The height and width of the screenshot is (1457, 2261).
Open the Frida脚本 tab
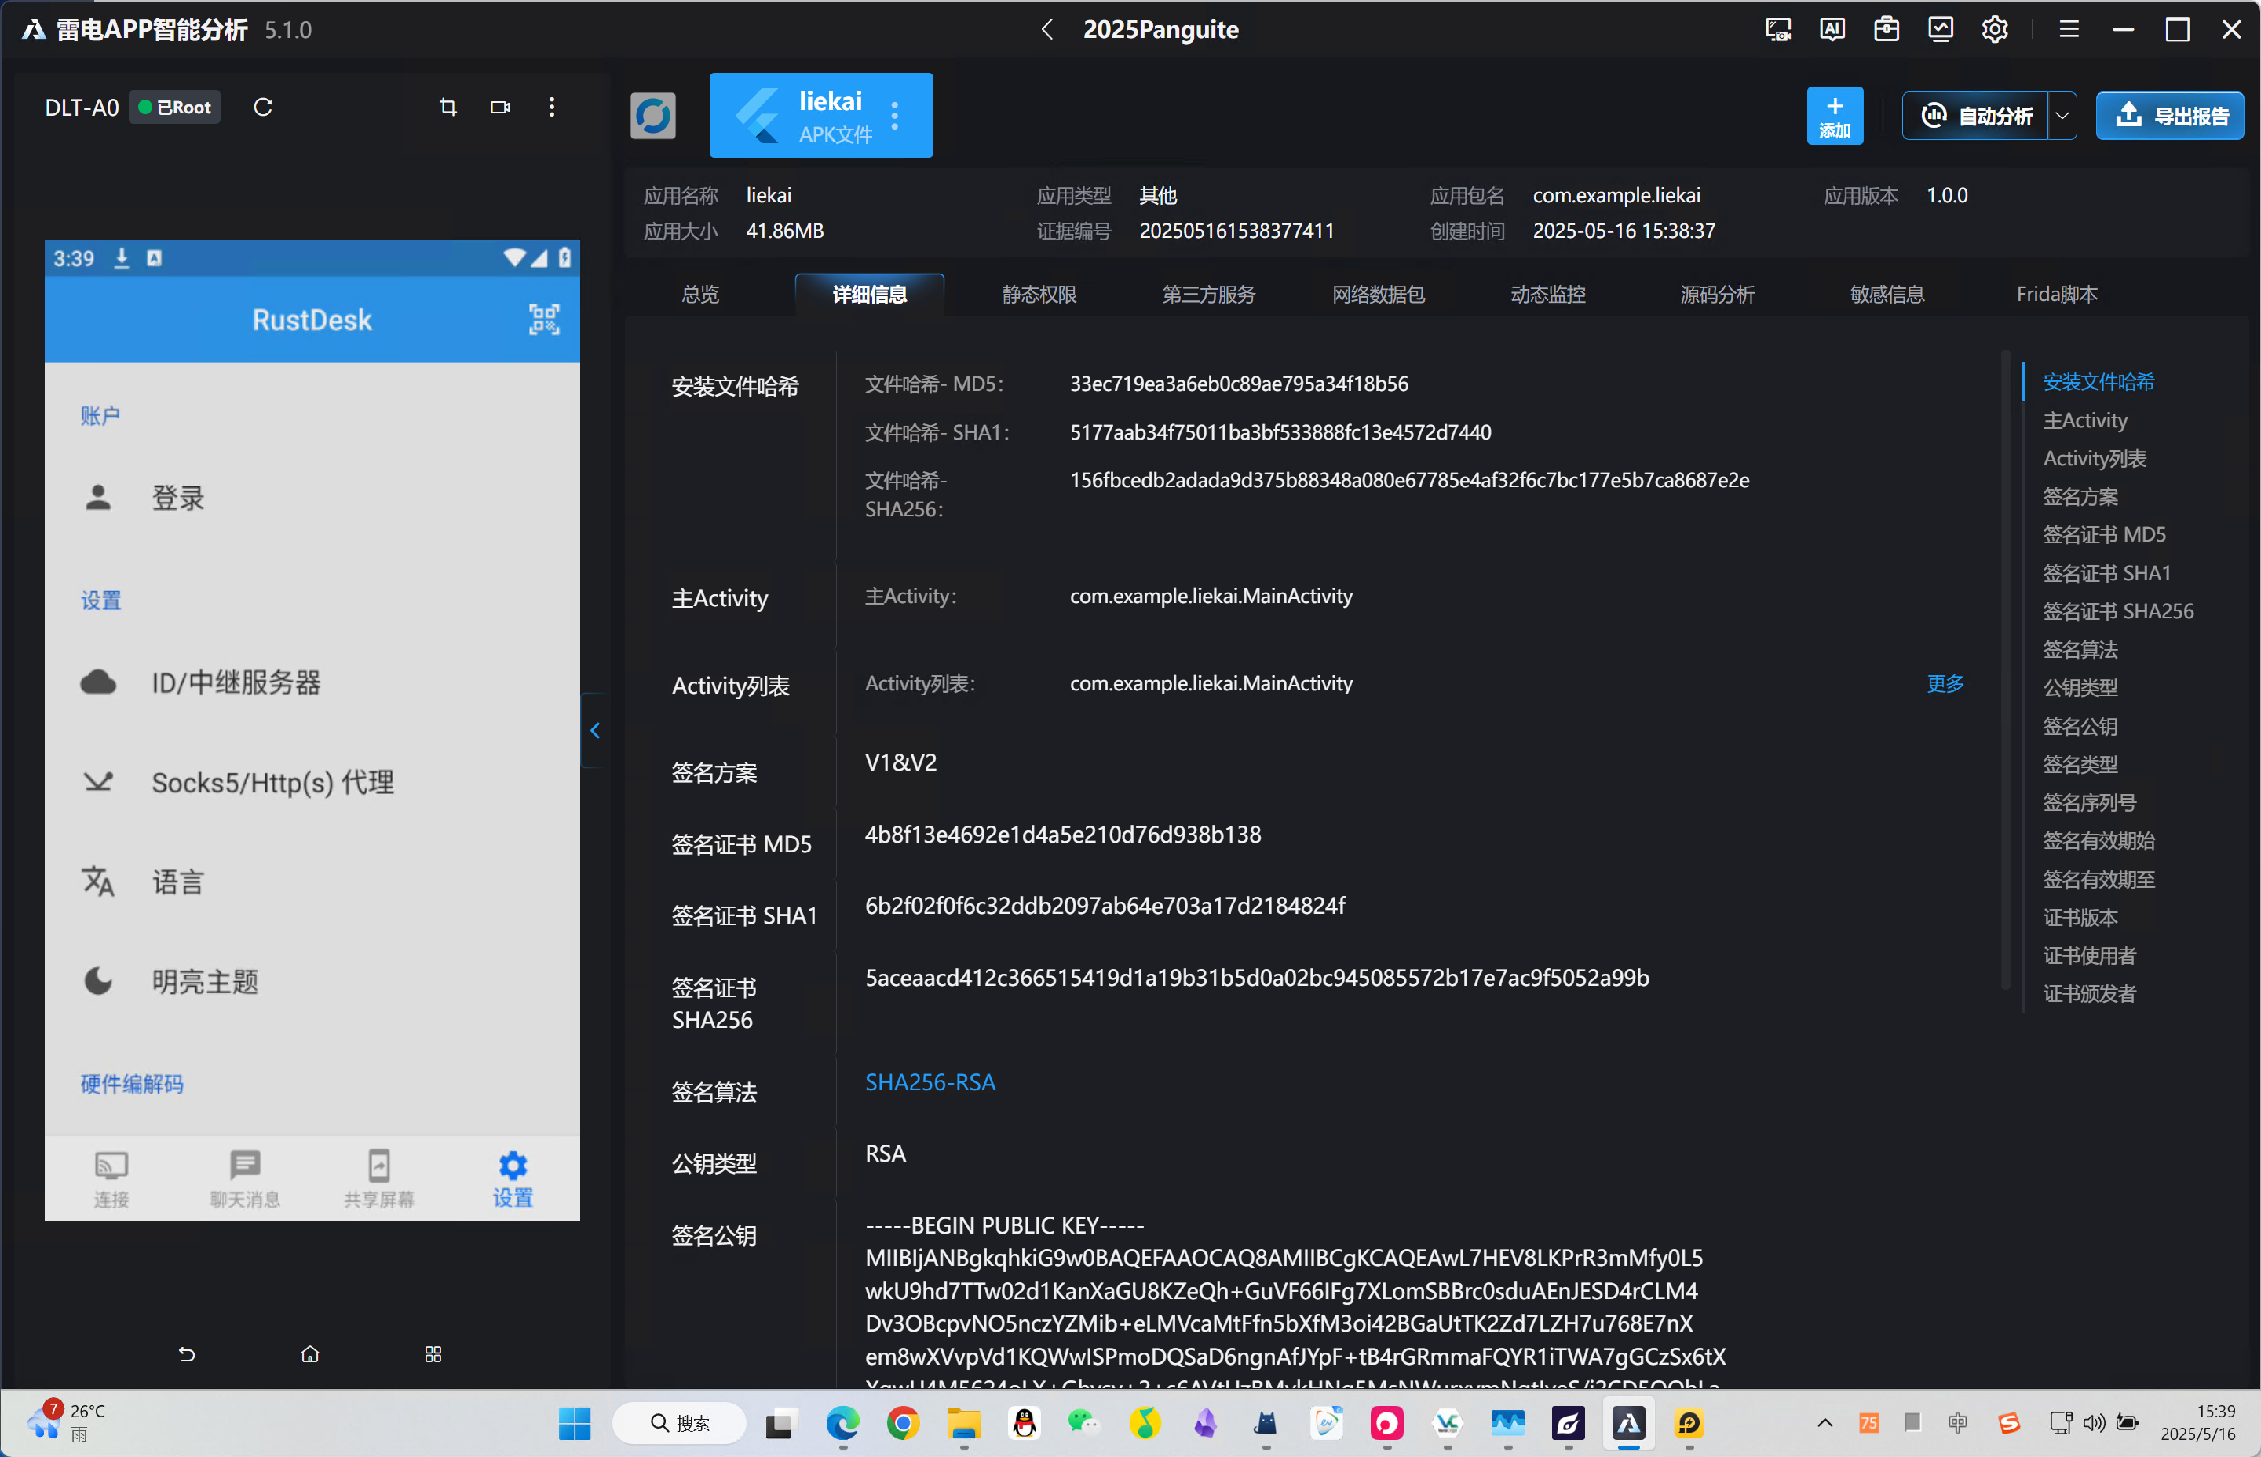pos(2056,294)
